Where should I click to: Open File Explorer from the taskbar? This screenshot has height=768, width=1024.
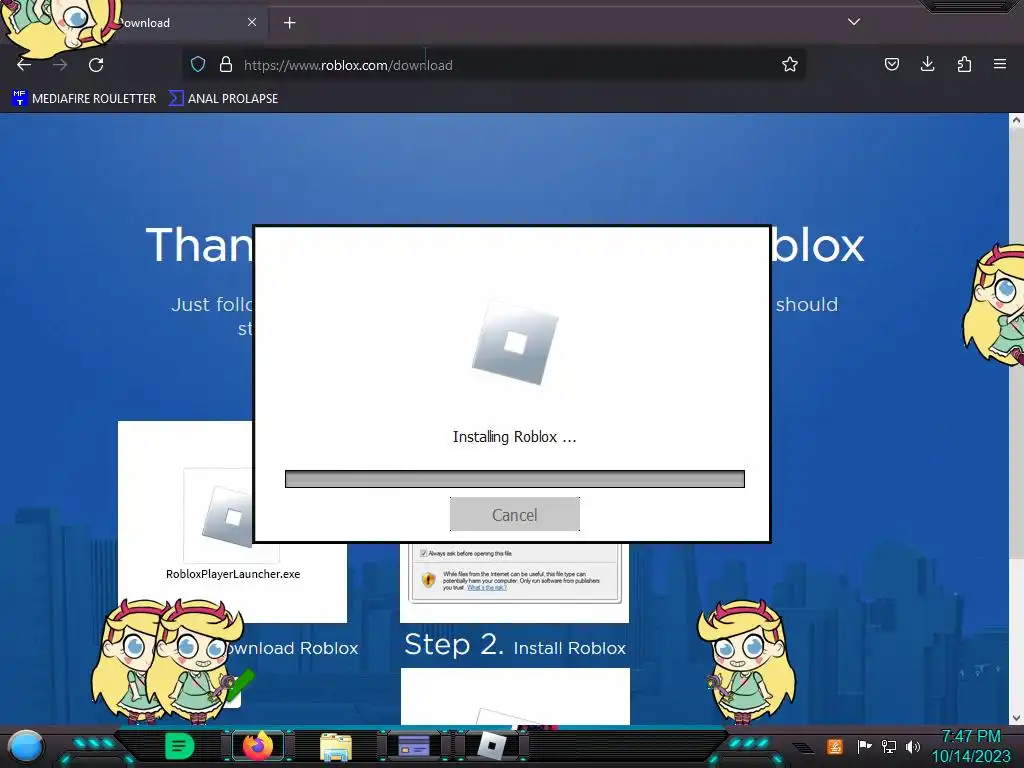click(336, 746)
